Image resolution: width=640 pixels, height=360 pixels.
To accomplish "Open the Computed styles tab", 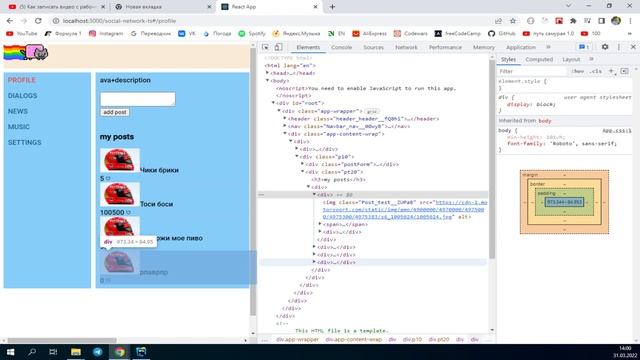I will [x=539, y=59].
